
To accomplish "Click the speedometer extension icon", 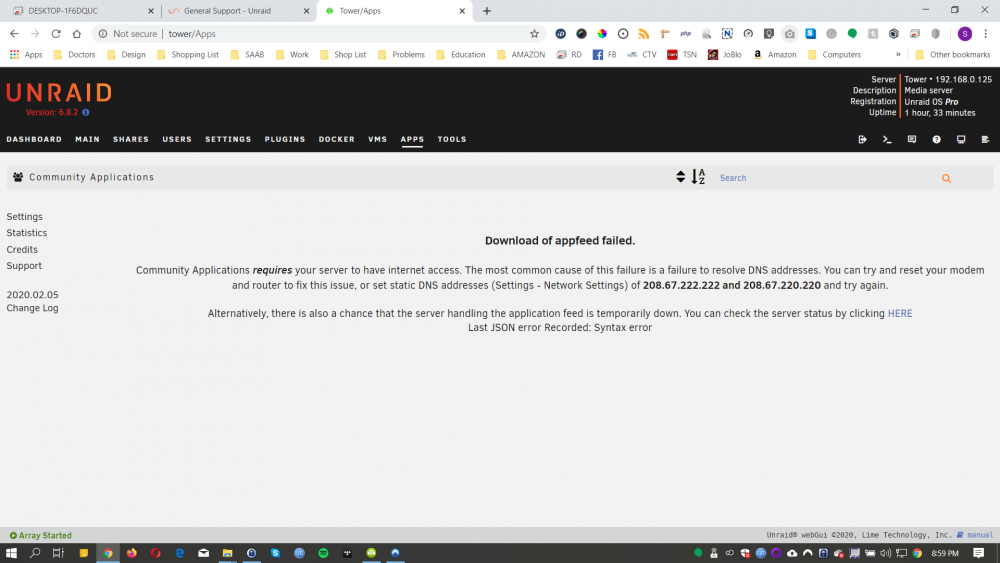I will tap(748, 34).
